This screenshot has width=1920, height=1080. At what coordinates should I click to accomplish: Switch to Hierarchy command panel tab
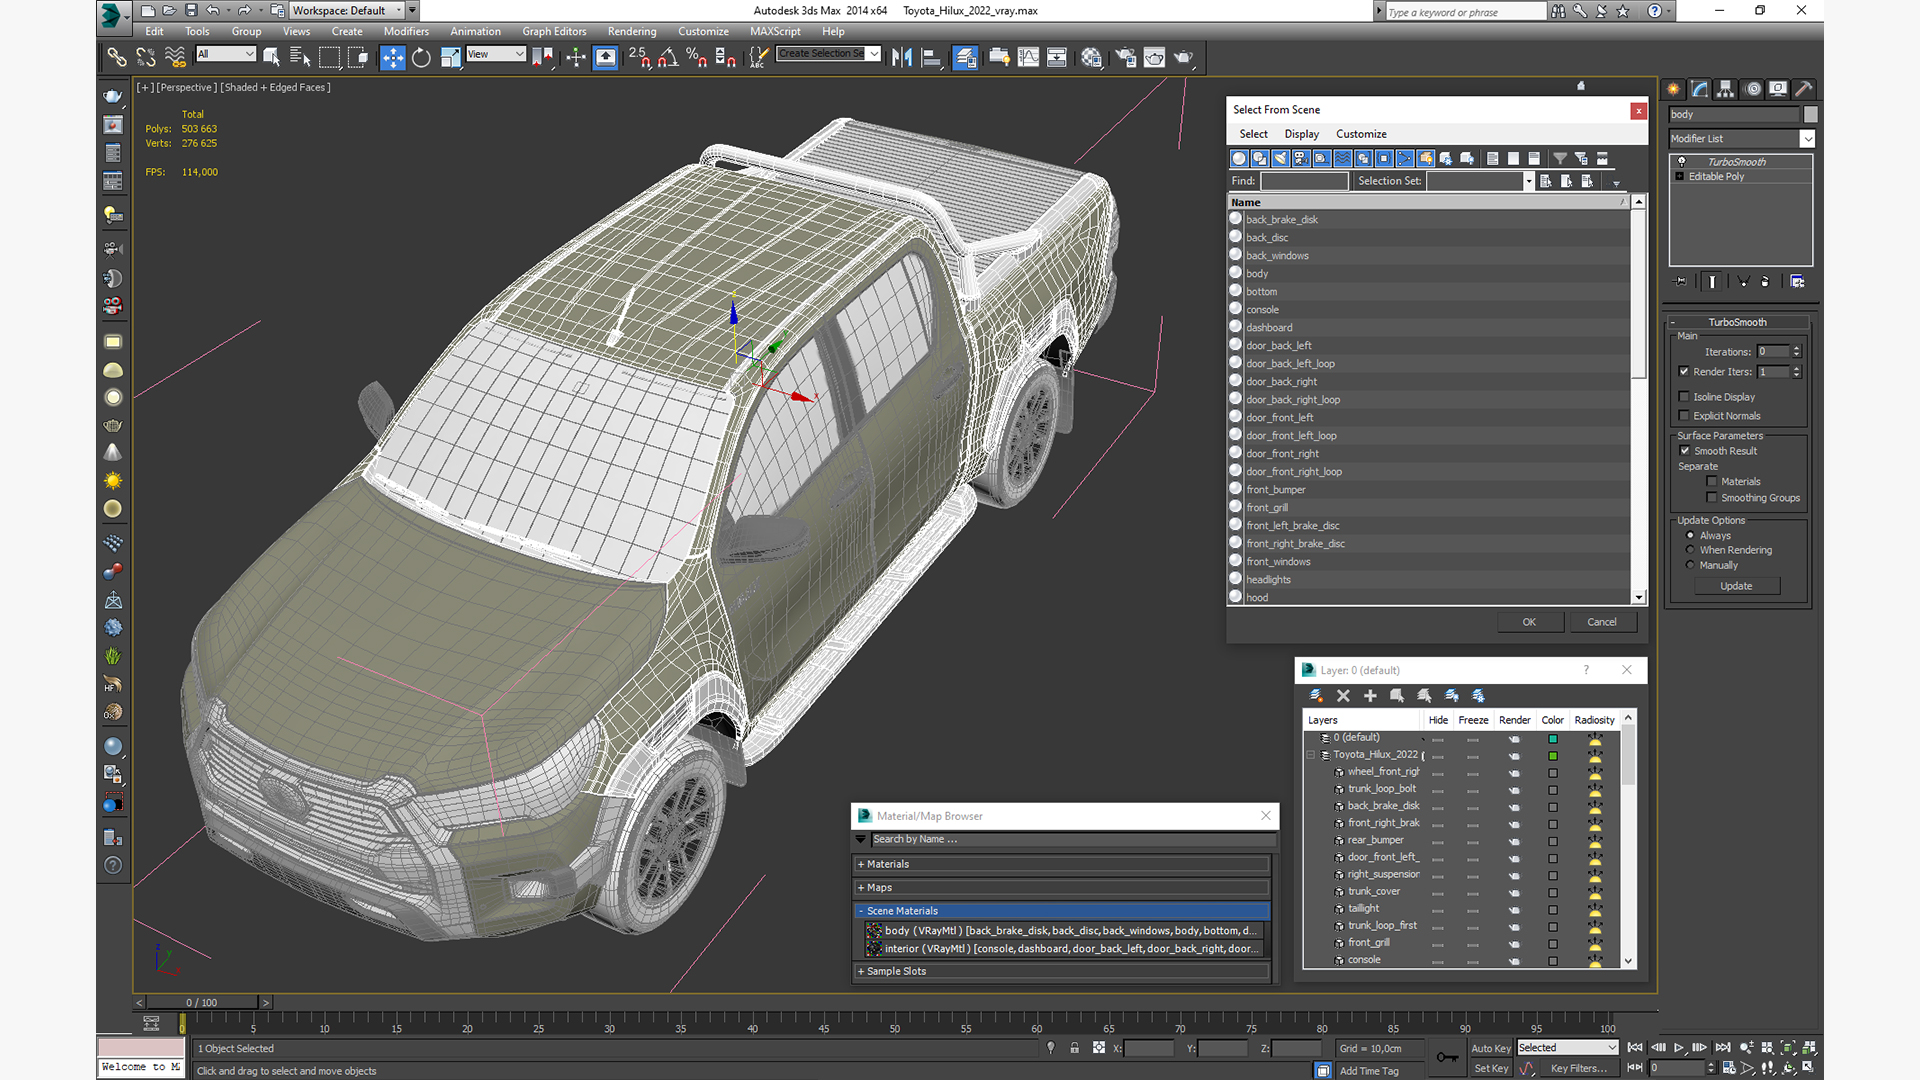tap(1726, 89)
